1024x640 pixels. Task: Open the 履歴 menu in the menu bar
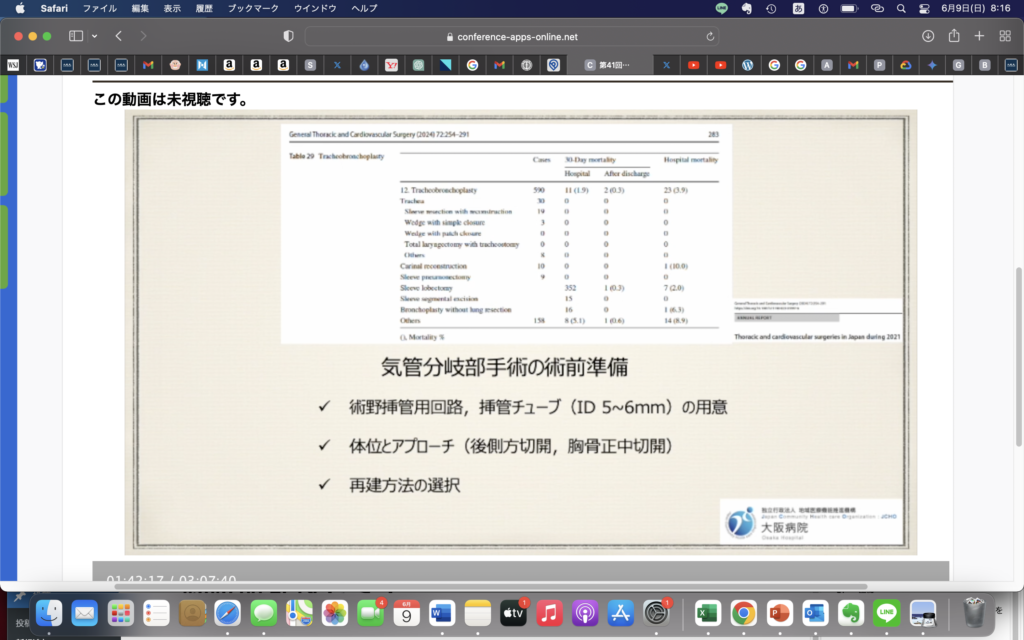[203, 8]
